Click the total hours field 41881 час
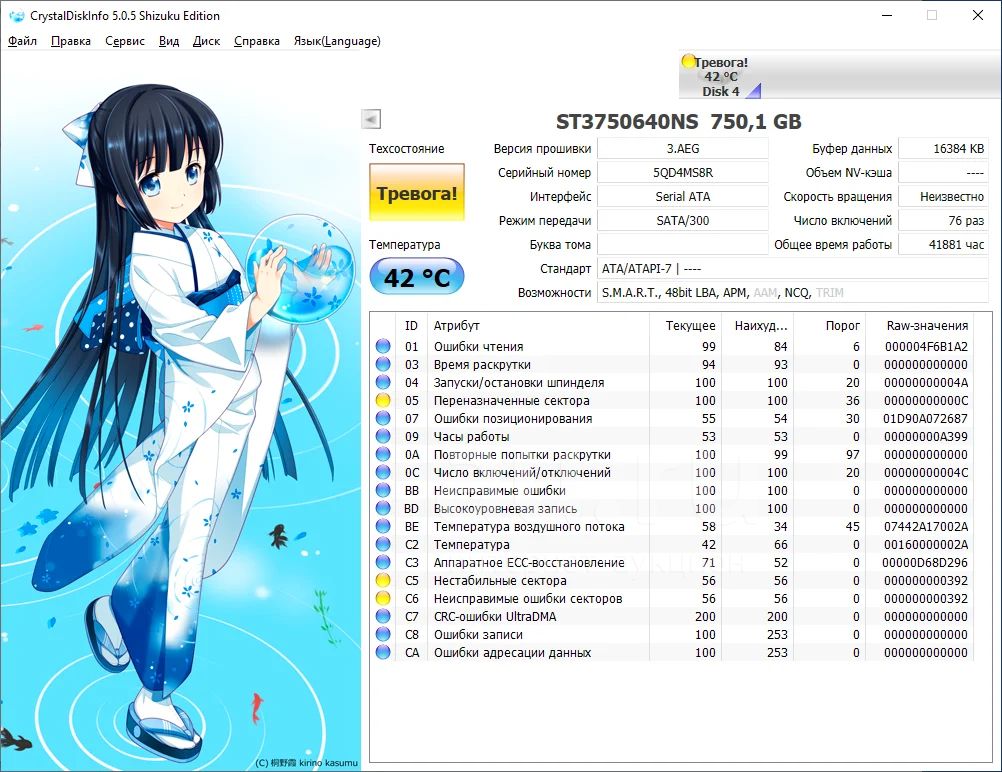Viewport: 1002px width, 772px height. click(x=943, y=244)
